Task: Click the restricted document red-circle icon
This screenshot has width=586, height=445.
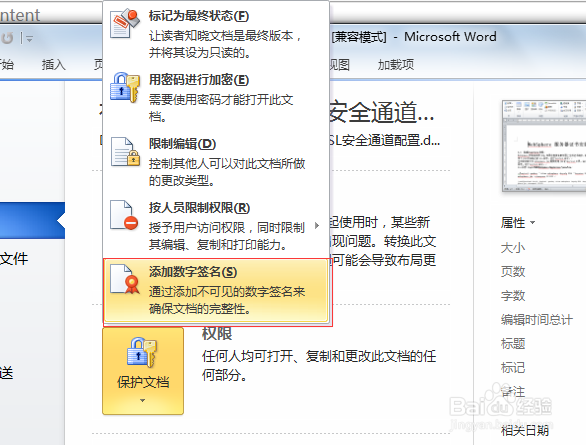Action: (x=124, y=215)
